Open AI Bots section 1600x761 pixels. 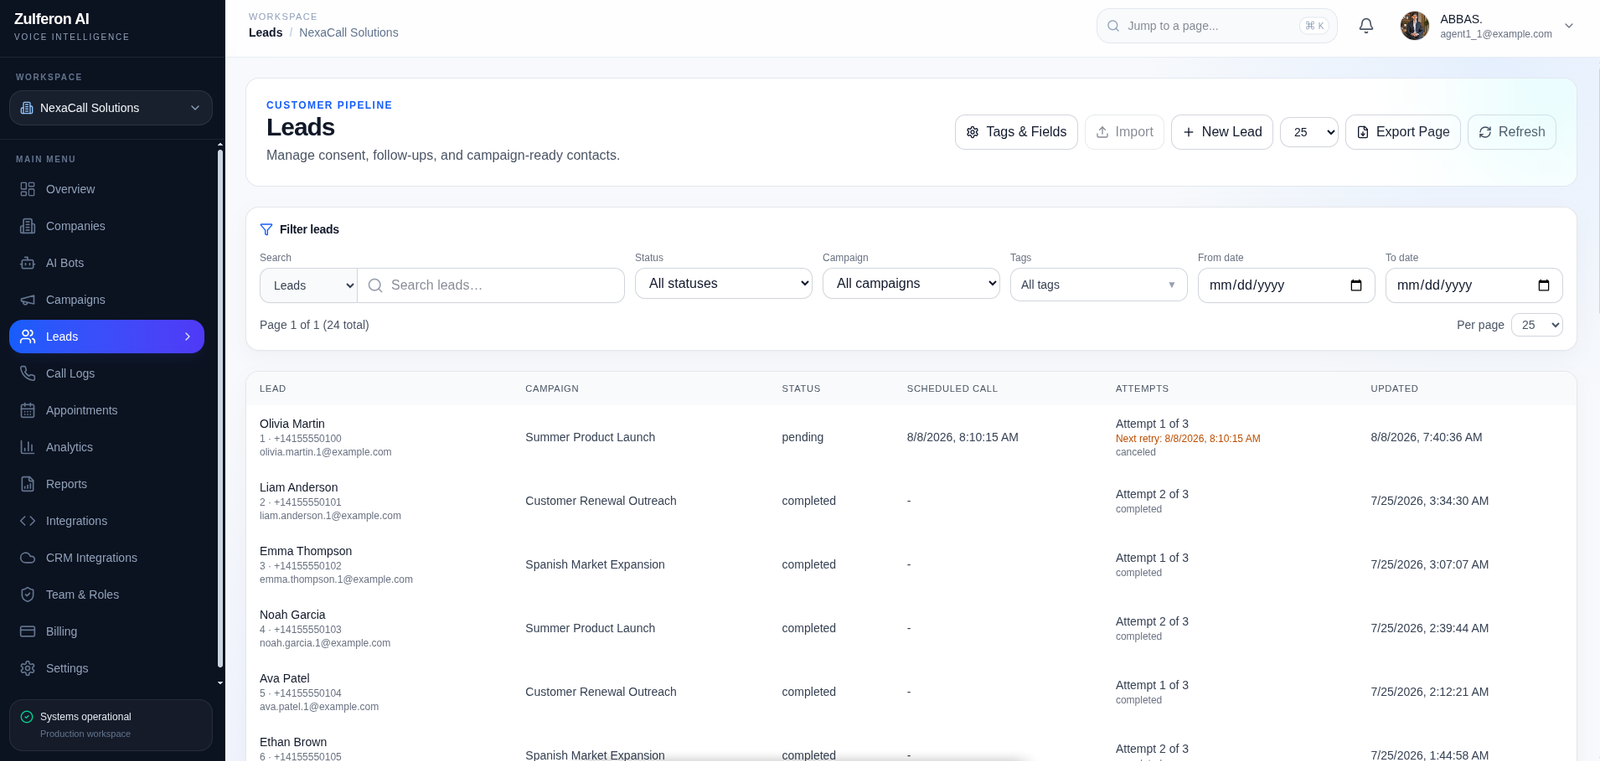[x=106, y=263]
